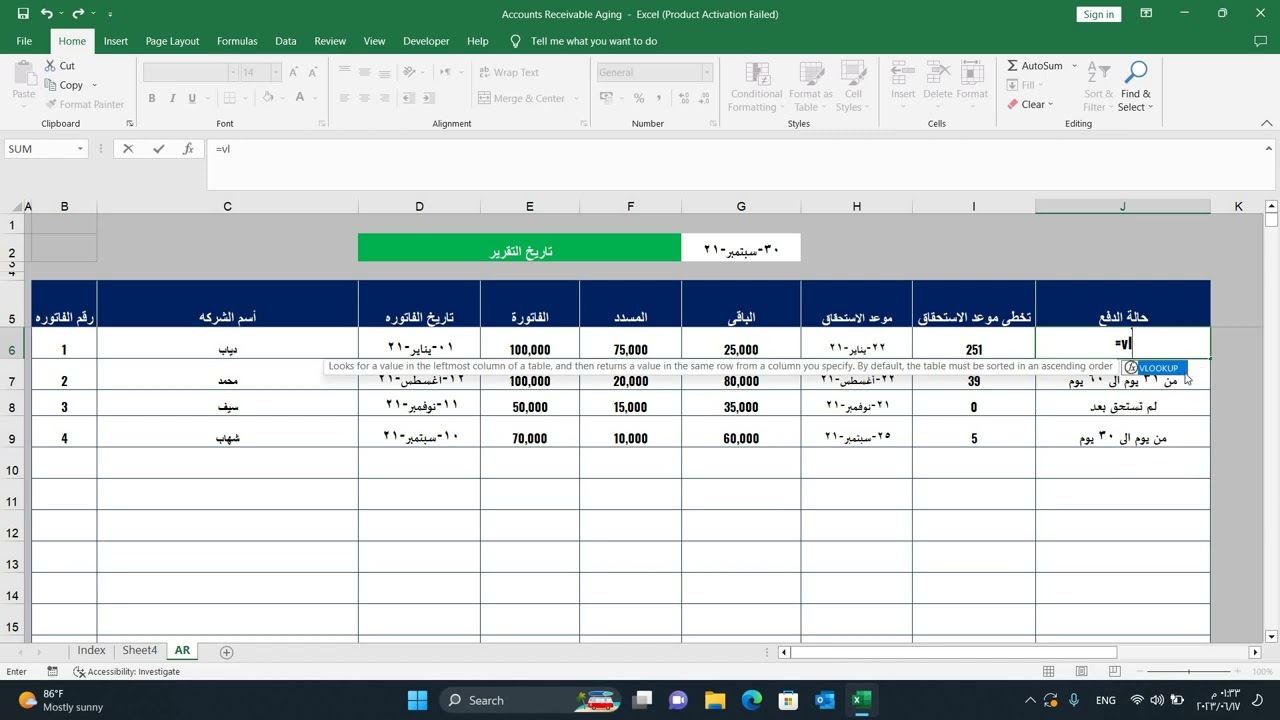This screenshot has height=720, width=1280.
Task: Open the number format dropdown showing General
Action: pos(706,72)
